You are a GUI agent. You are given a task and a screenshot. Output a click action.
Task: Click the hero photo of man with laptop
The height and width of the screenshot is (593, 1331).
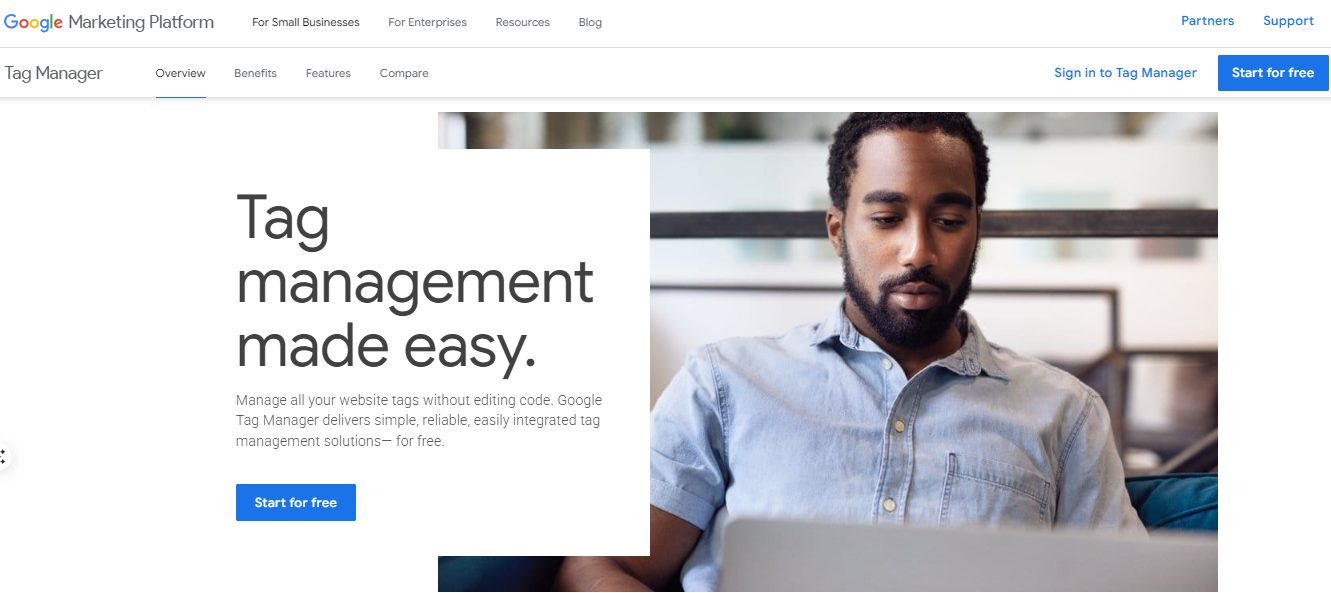tap(934, 350)
